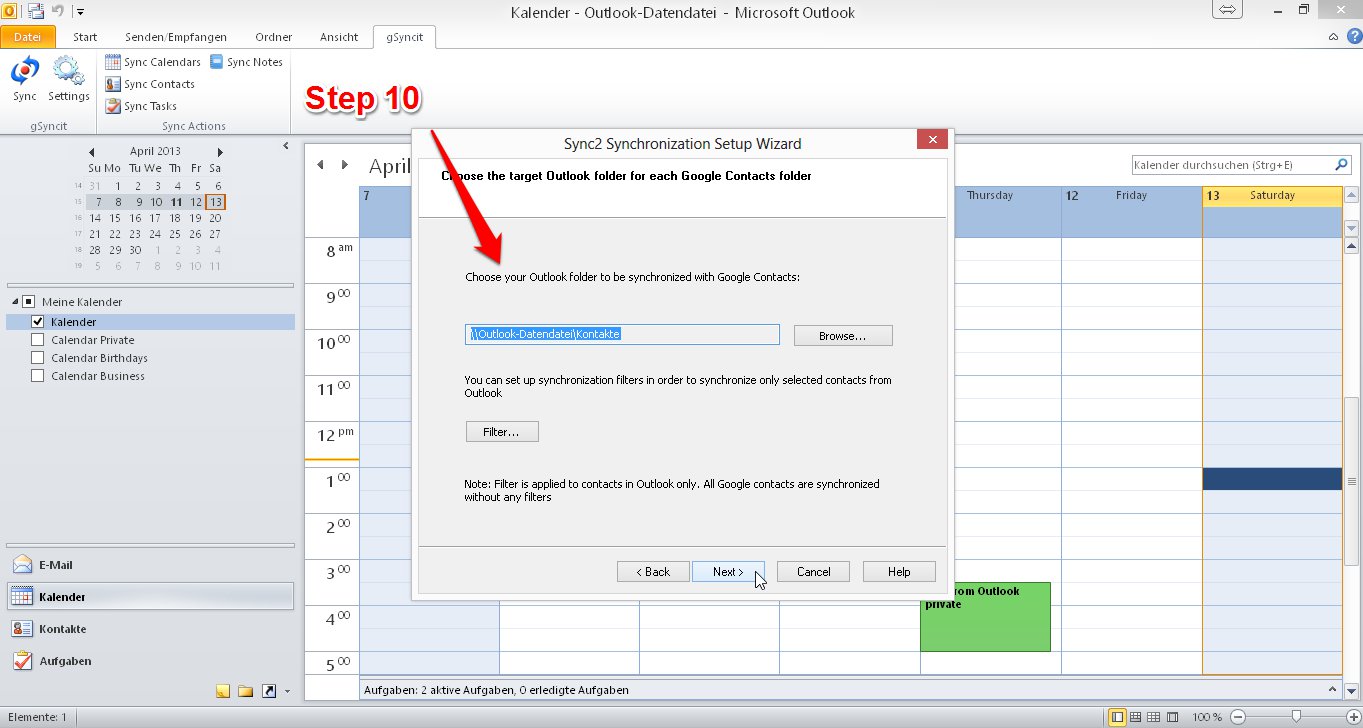
Task: Click the Sync Notes icon
Action: click(x=216, y=62)
